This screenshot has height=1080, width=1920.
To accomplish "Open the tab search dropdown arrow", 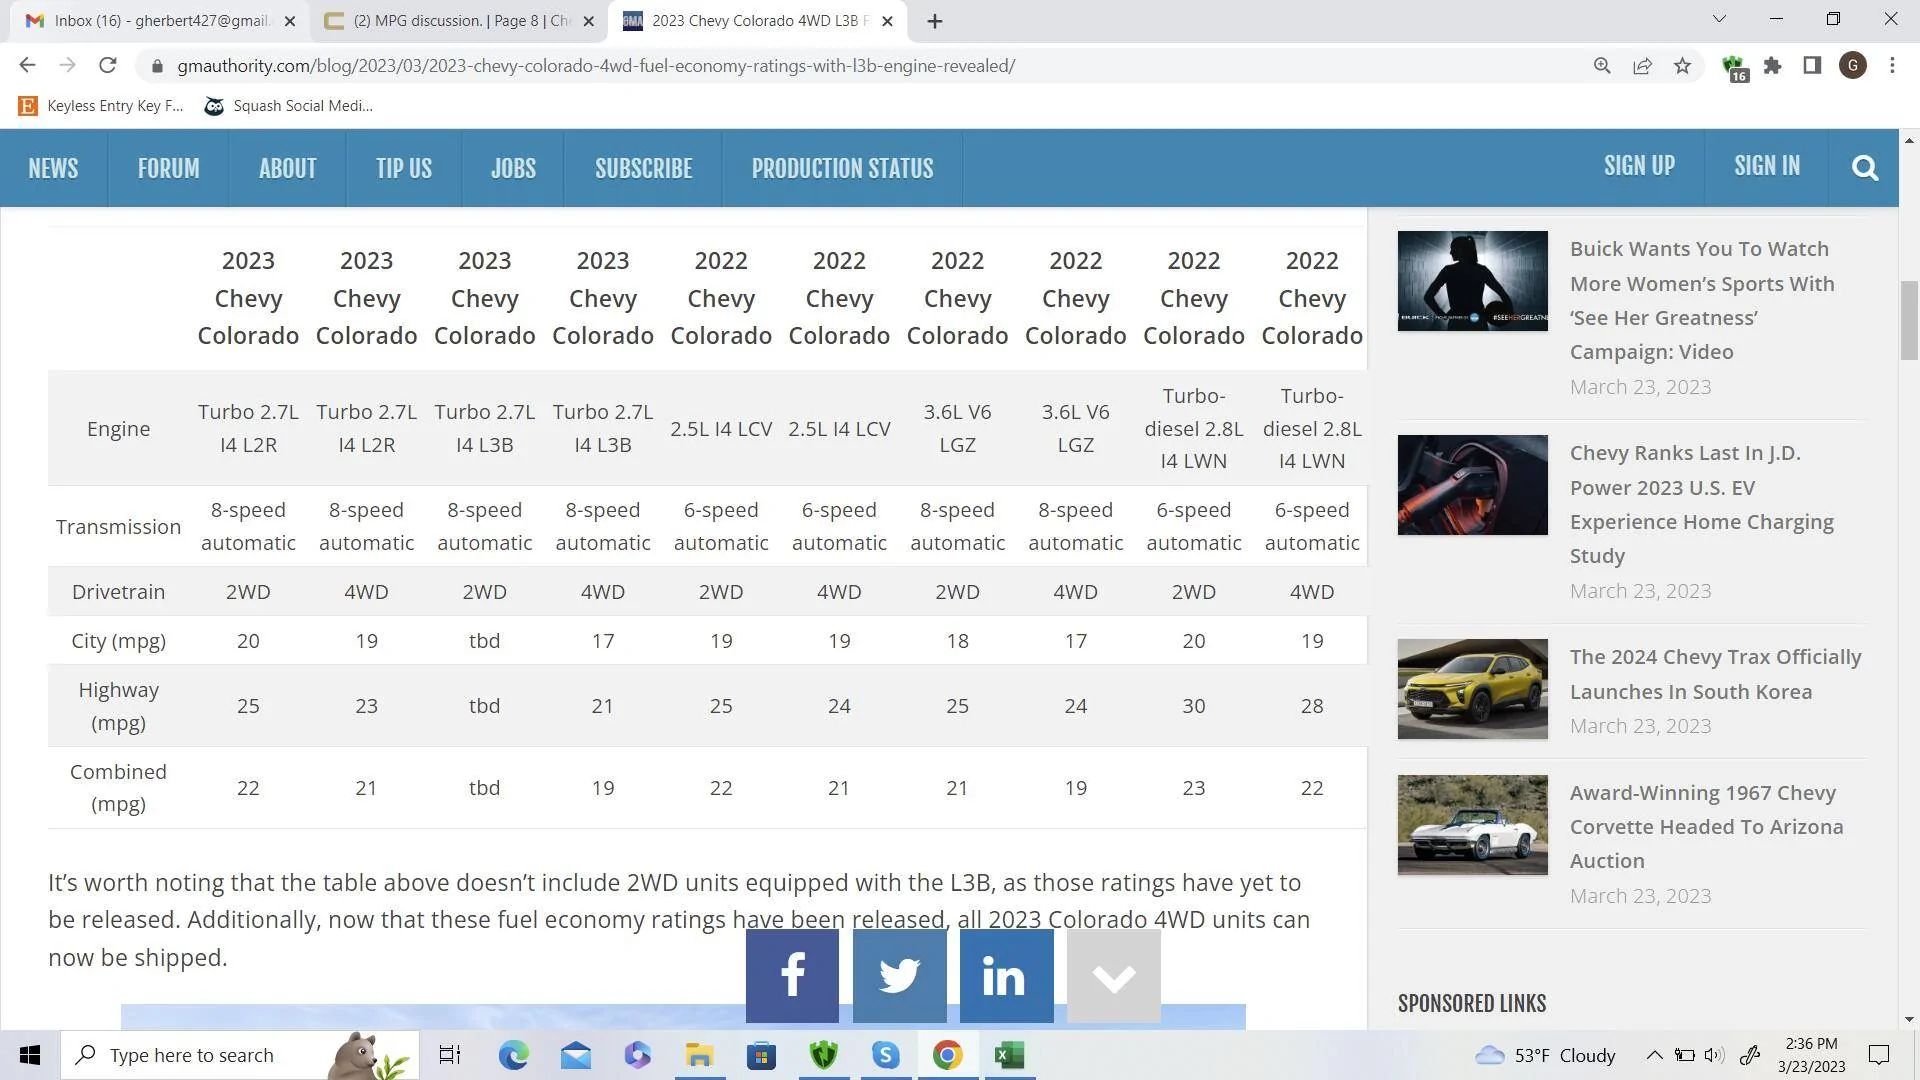I will pyautogui.click(x=1720, y=19).
